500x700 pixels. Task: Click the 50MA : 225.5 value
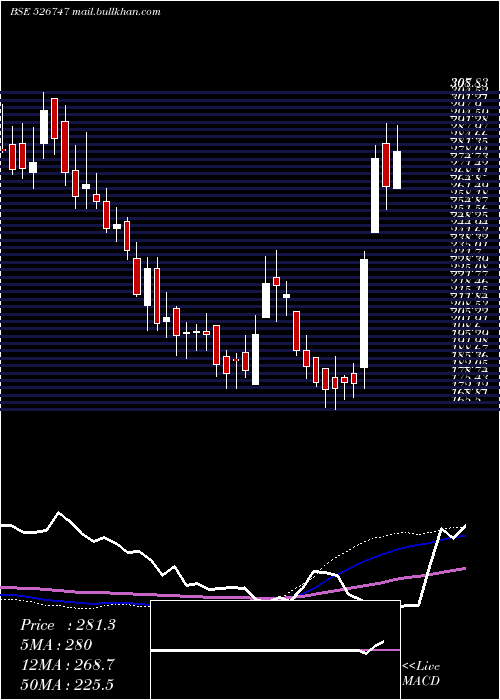point(67,684)
